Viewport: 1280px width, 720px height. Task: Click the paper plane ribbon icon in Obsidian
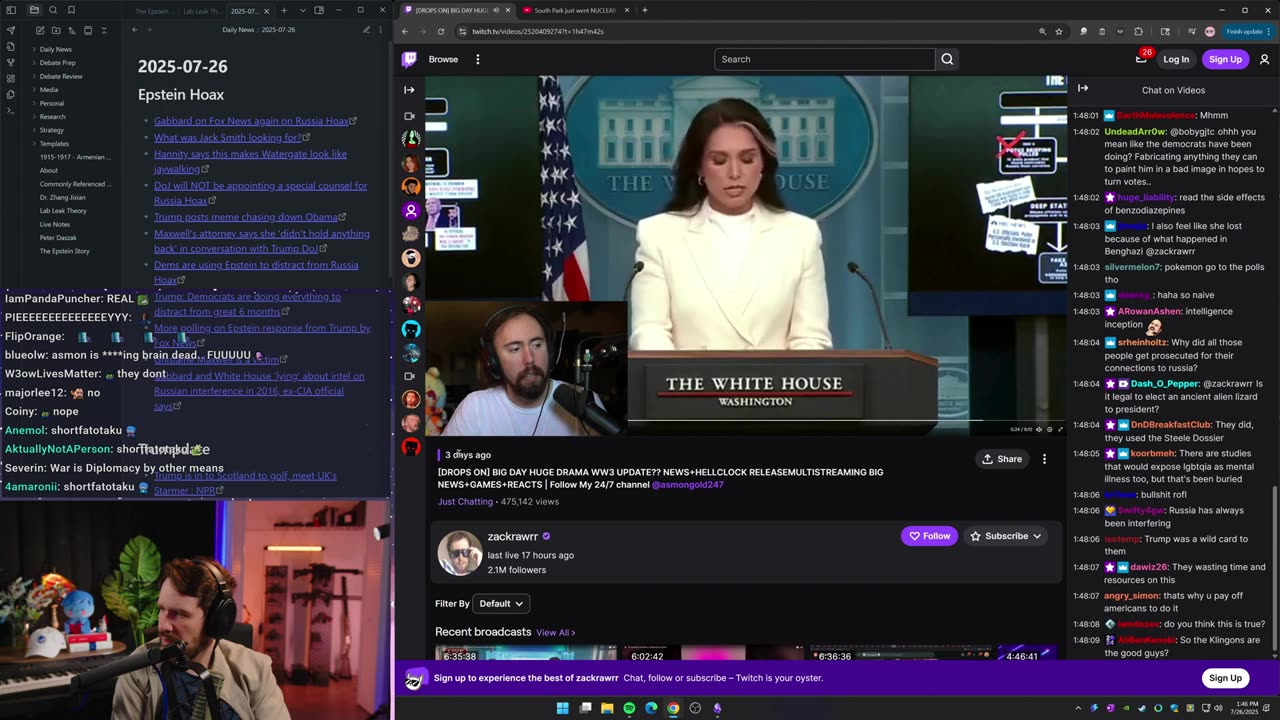(x=11, y=30)
